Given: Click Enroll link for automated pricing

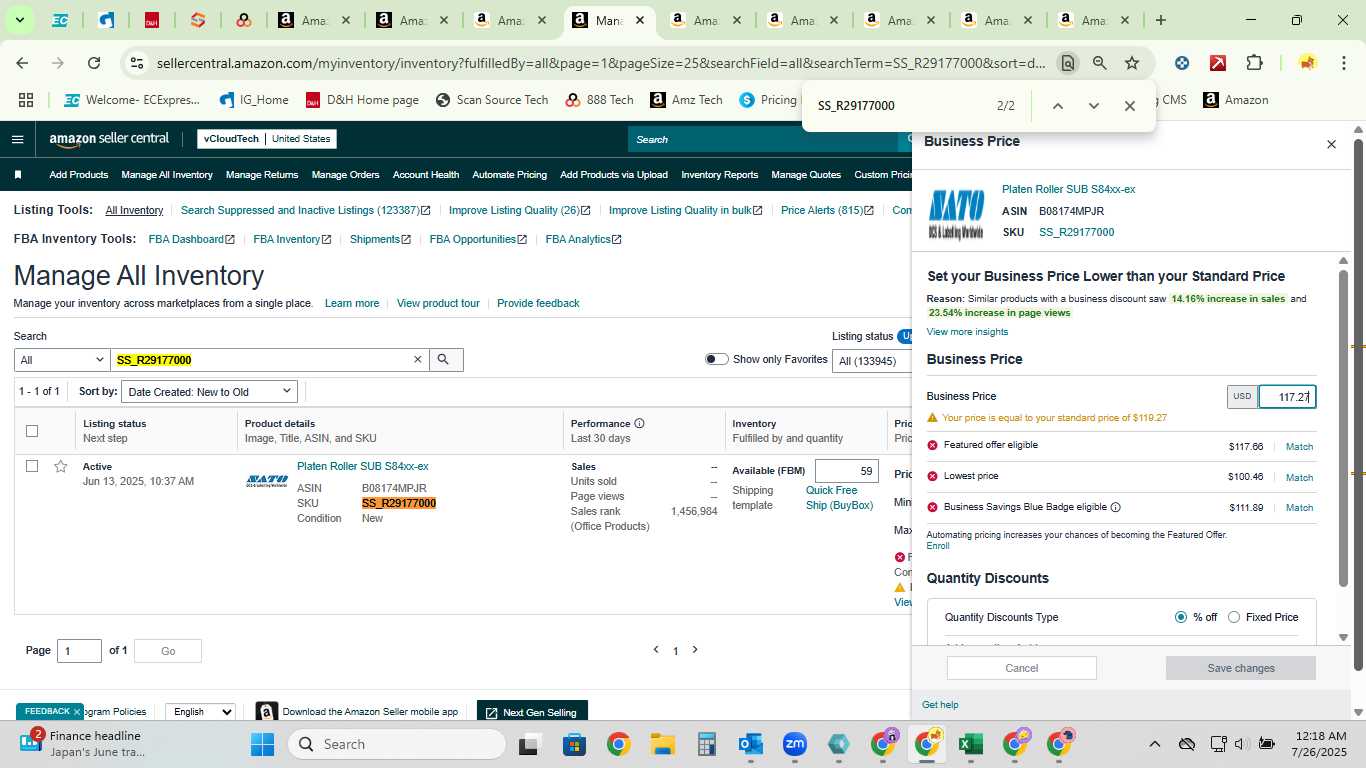Looking at the screenshot, I should click(x=938, y=546).
